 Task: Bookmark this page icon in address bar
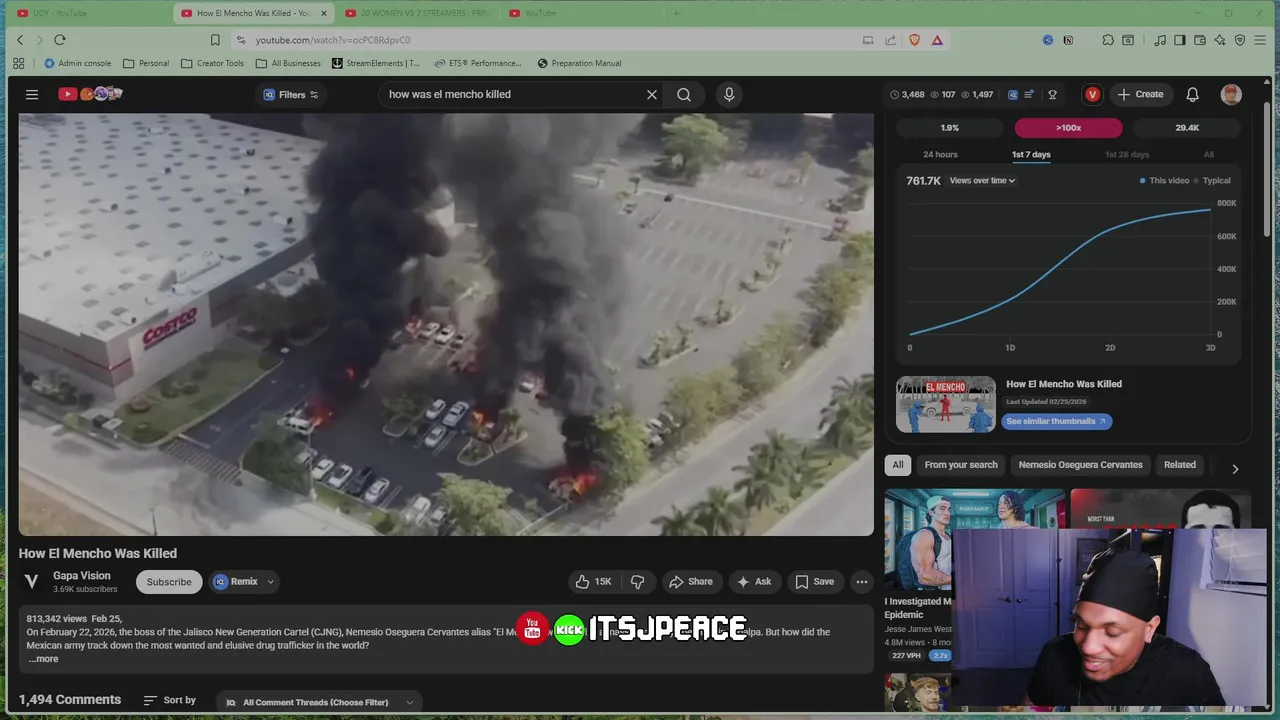[215, 40]
